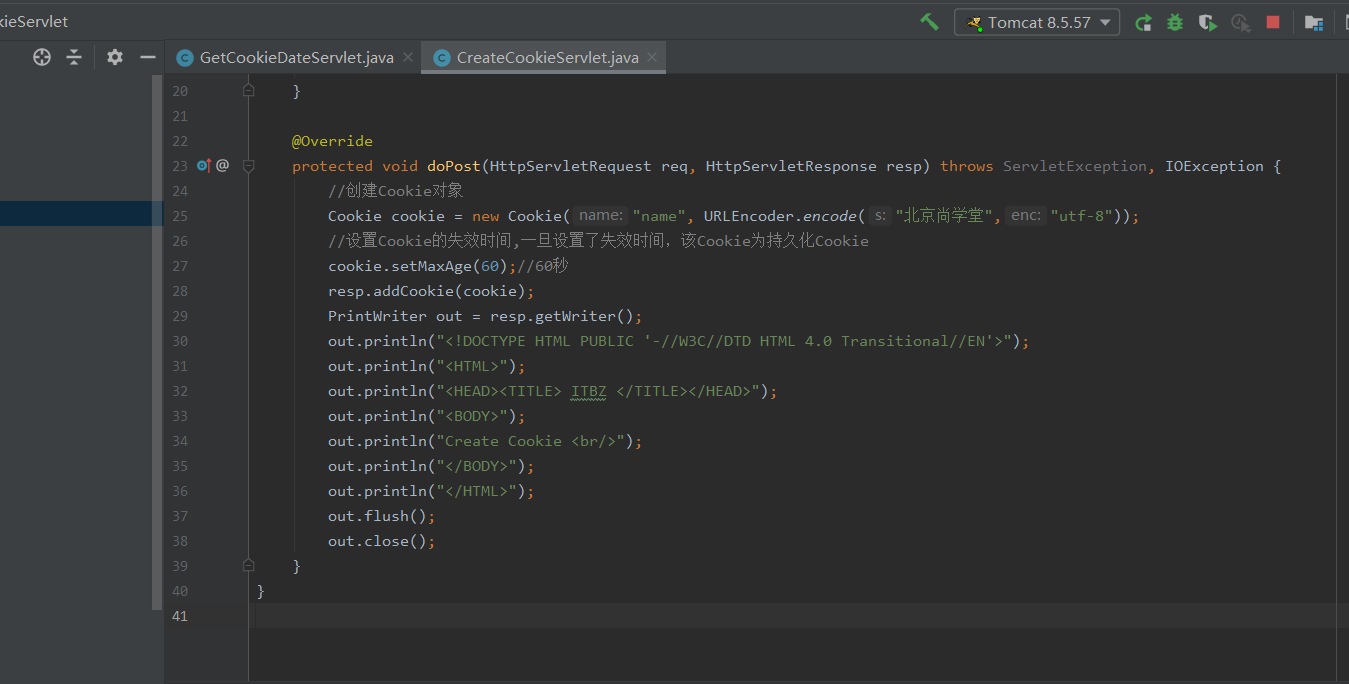The height and width of the screenshot is (684, 1349).
Task: Collapse all nodes in the project panel
Action: (74, 57)
